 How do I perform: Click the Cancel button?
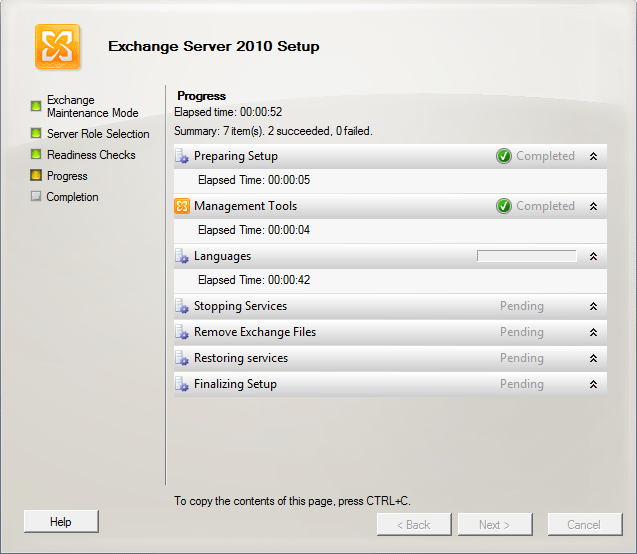pos(585,525)
